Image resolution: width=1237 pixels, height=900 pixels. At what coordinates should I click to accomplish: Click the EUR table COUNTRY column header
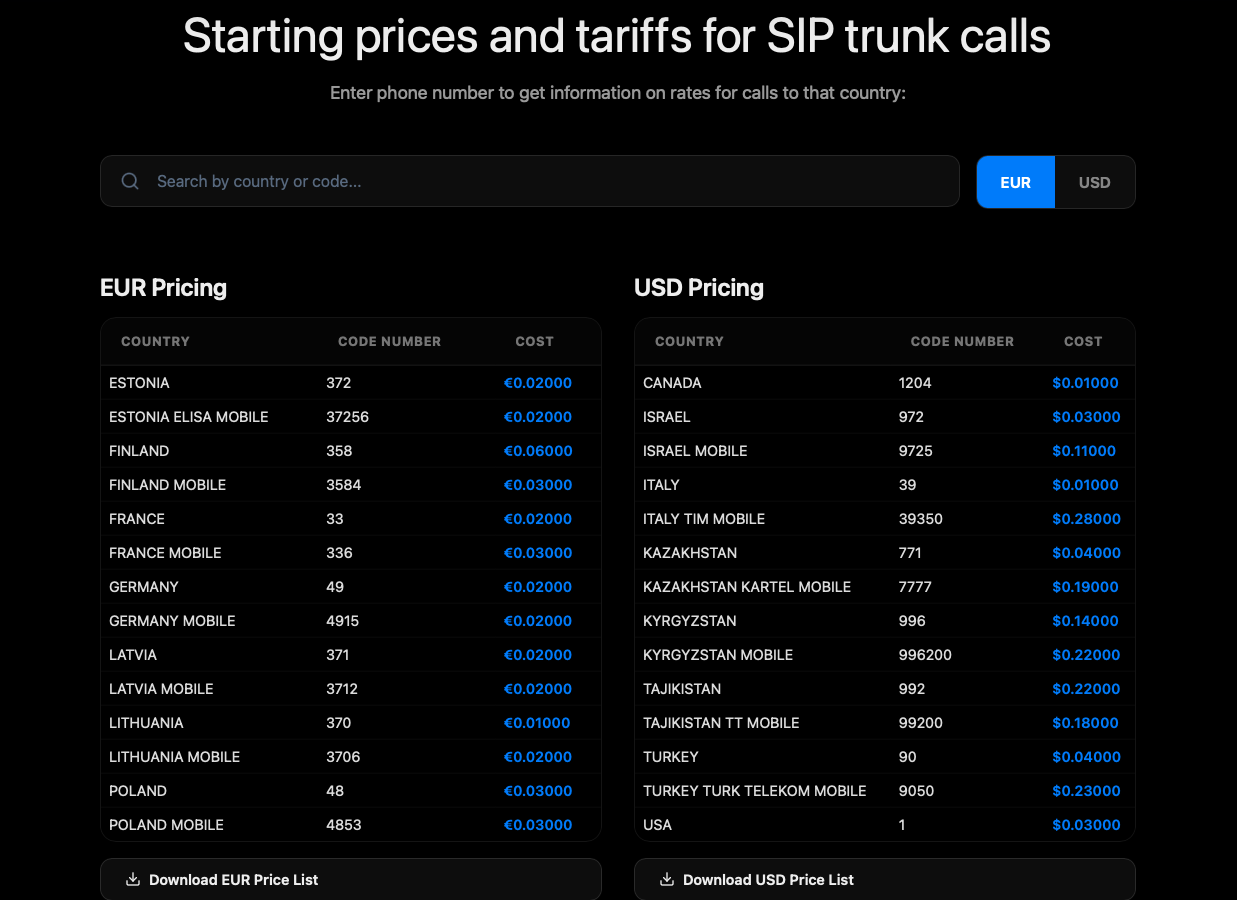155,341
